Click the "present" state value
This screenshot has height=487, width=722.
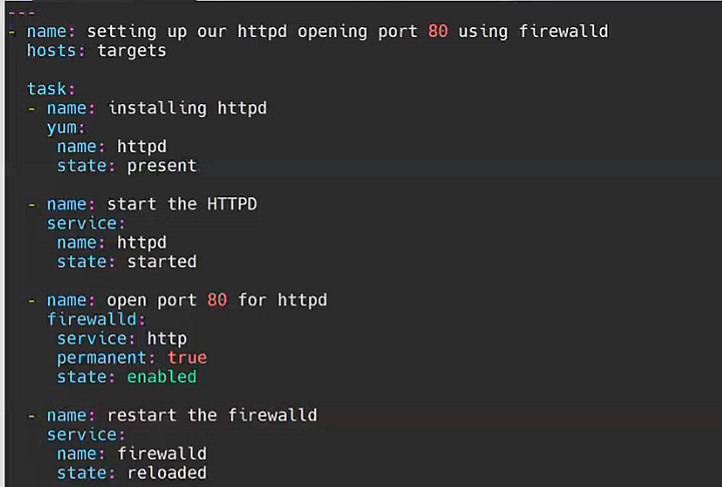[162, 166]
